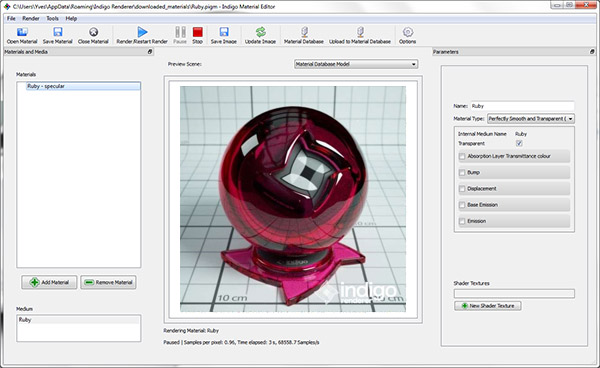Click the Indigo app icon in title bar
The height and width of the screenshot is (368, 600).
pyautogui.click(x=7, y=6)
